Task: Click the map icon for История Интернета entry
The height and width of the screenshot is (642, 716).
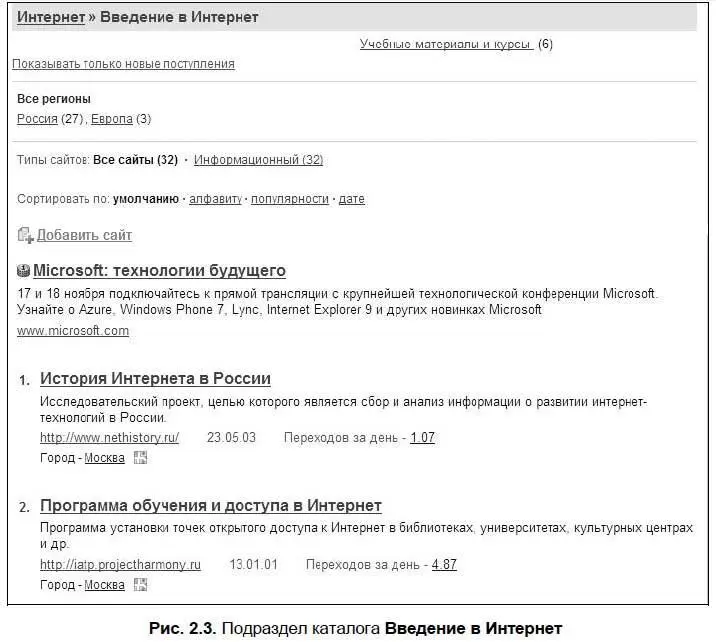Action: tap(140, 458)
